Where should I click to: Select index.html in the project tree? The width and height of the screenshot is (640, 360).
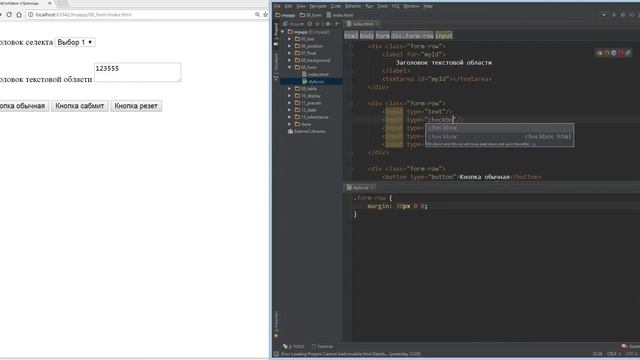point(315,74)
